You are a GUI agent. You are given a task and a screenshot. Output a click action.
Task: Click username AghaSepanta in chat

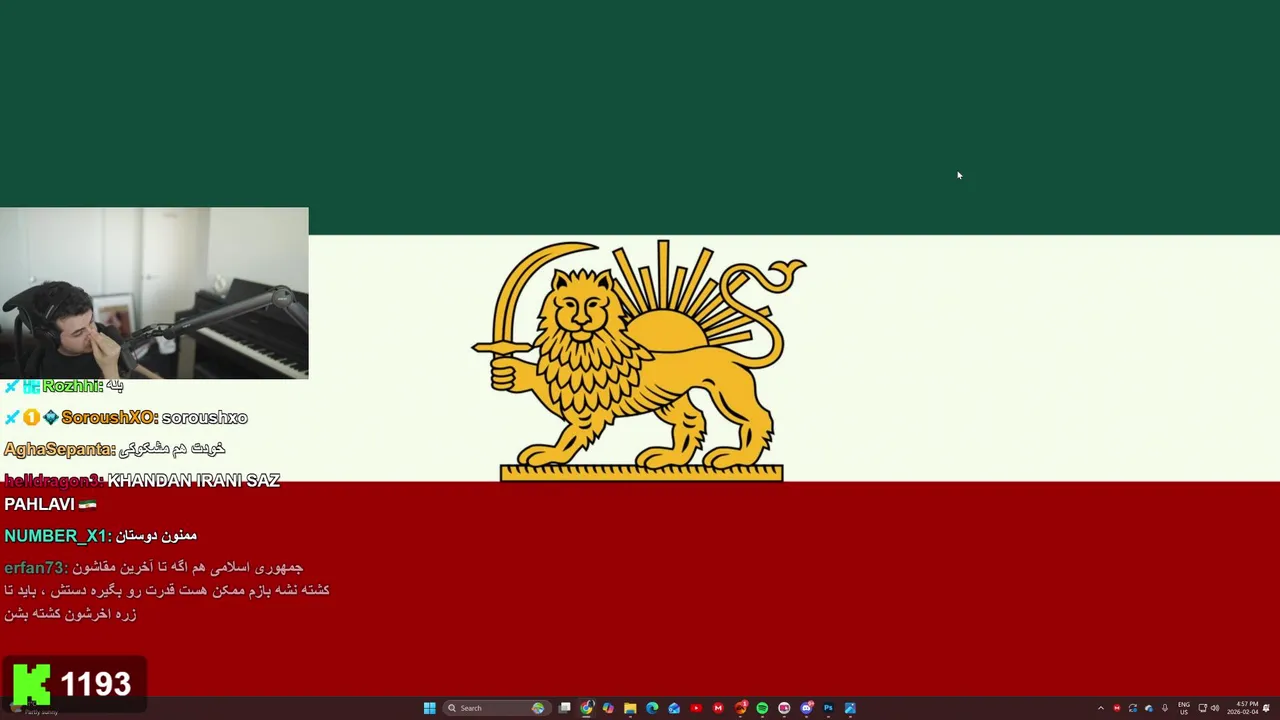[x=58, y=449]
